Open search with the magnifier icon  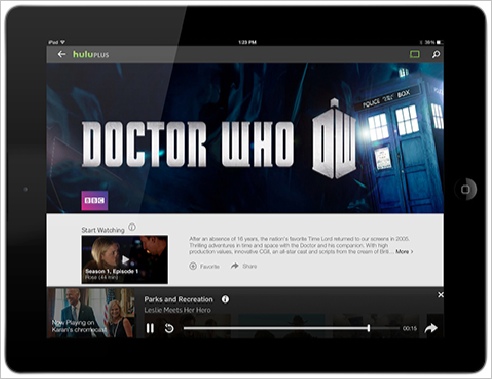(x=436, y=54)
